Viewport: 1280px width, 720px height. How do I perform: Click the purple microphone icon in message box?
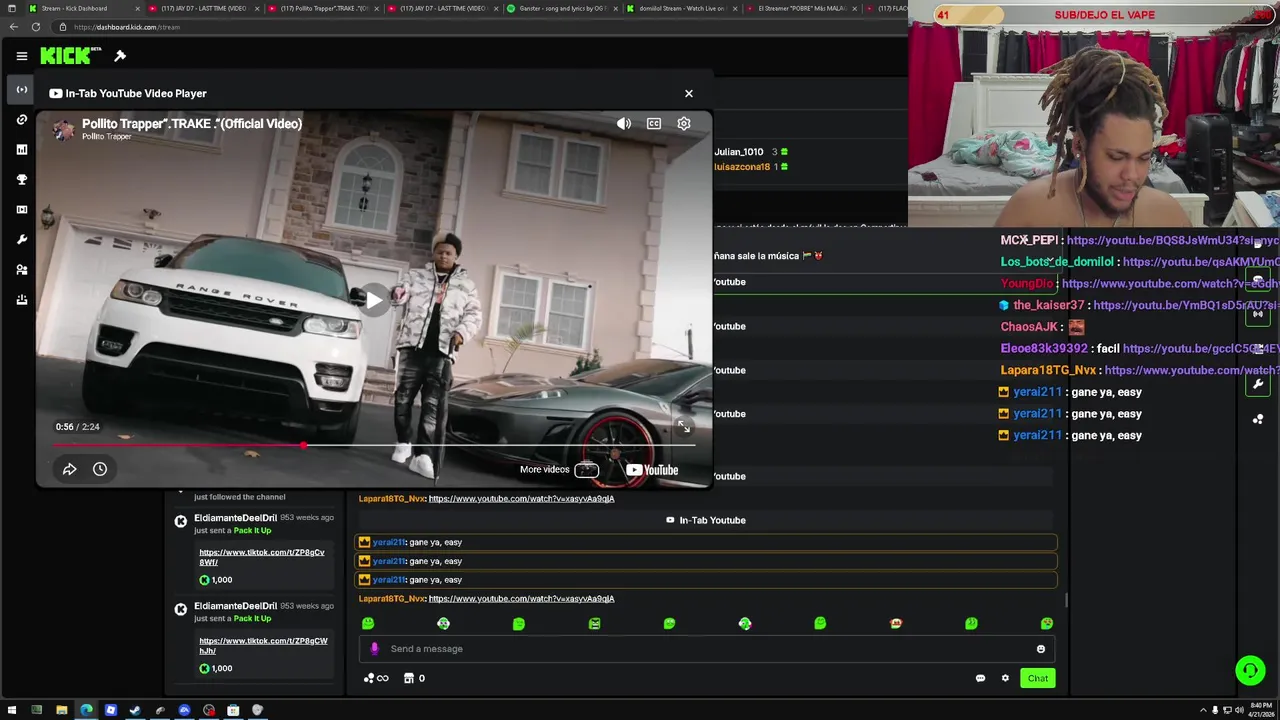pyautogui.click(x=374, y=649)
